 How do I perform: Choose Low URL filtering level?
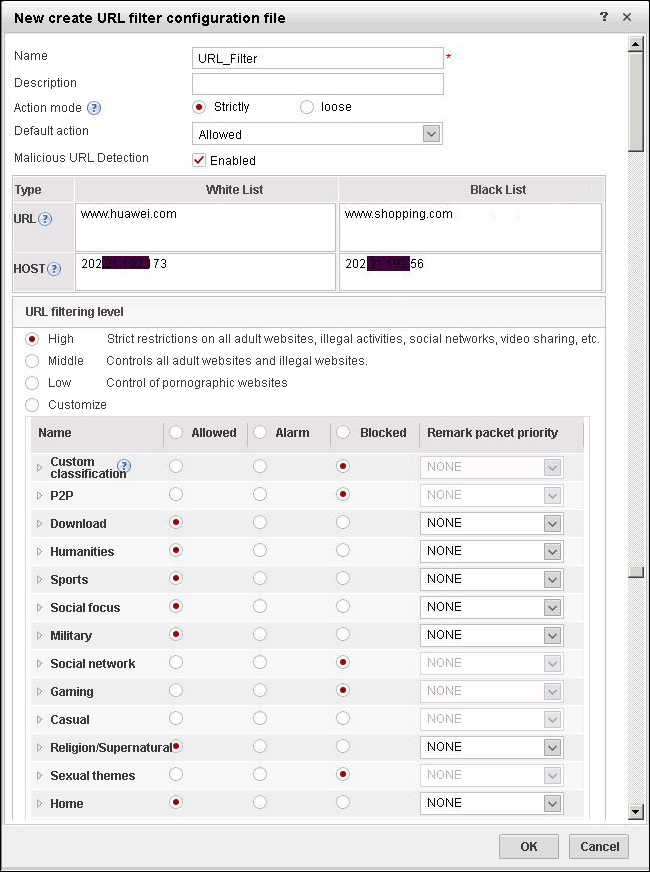[x=32, y=383]
